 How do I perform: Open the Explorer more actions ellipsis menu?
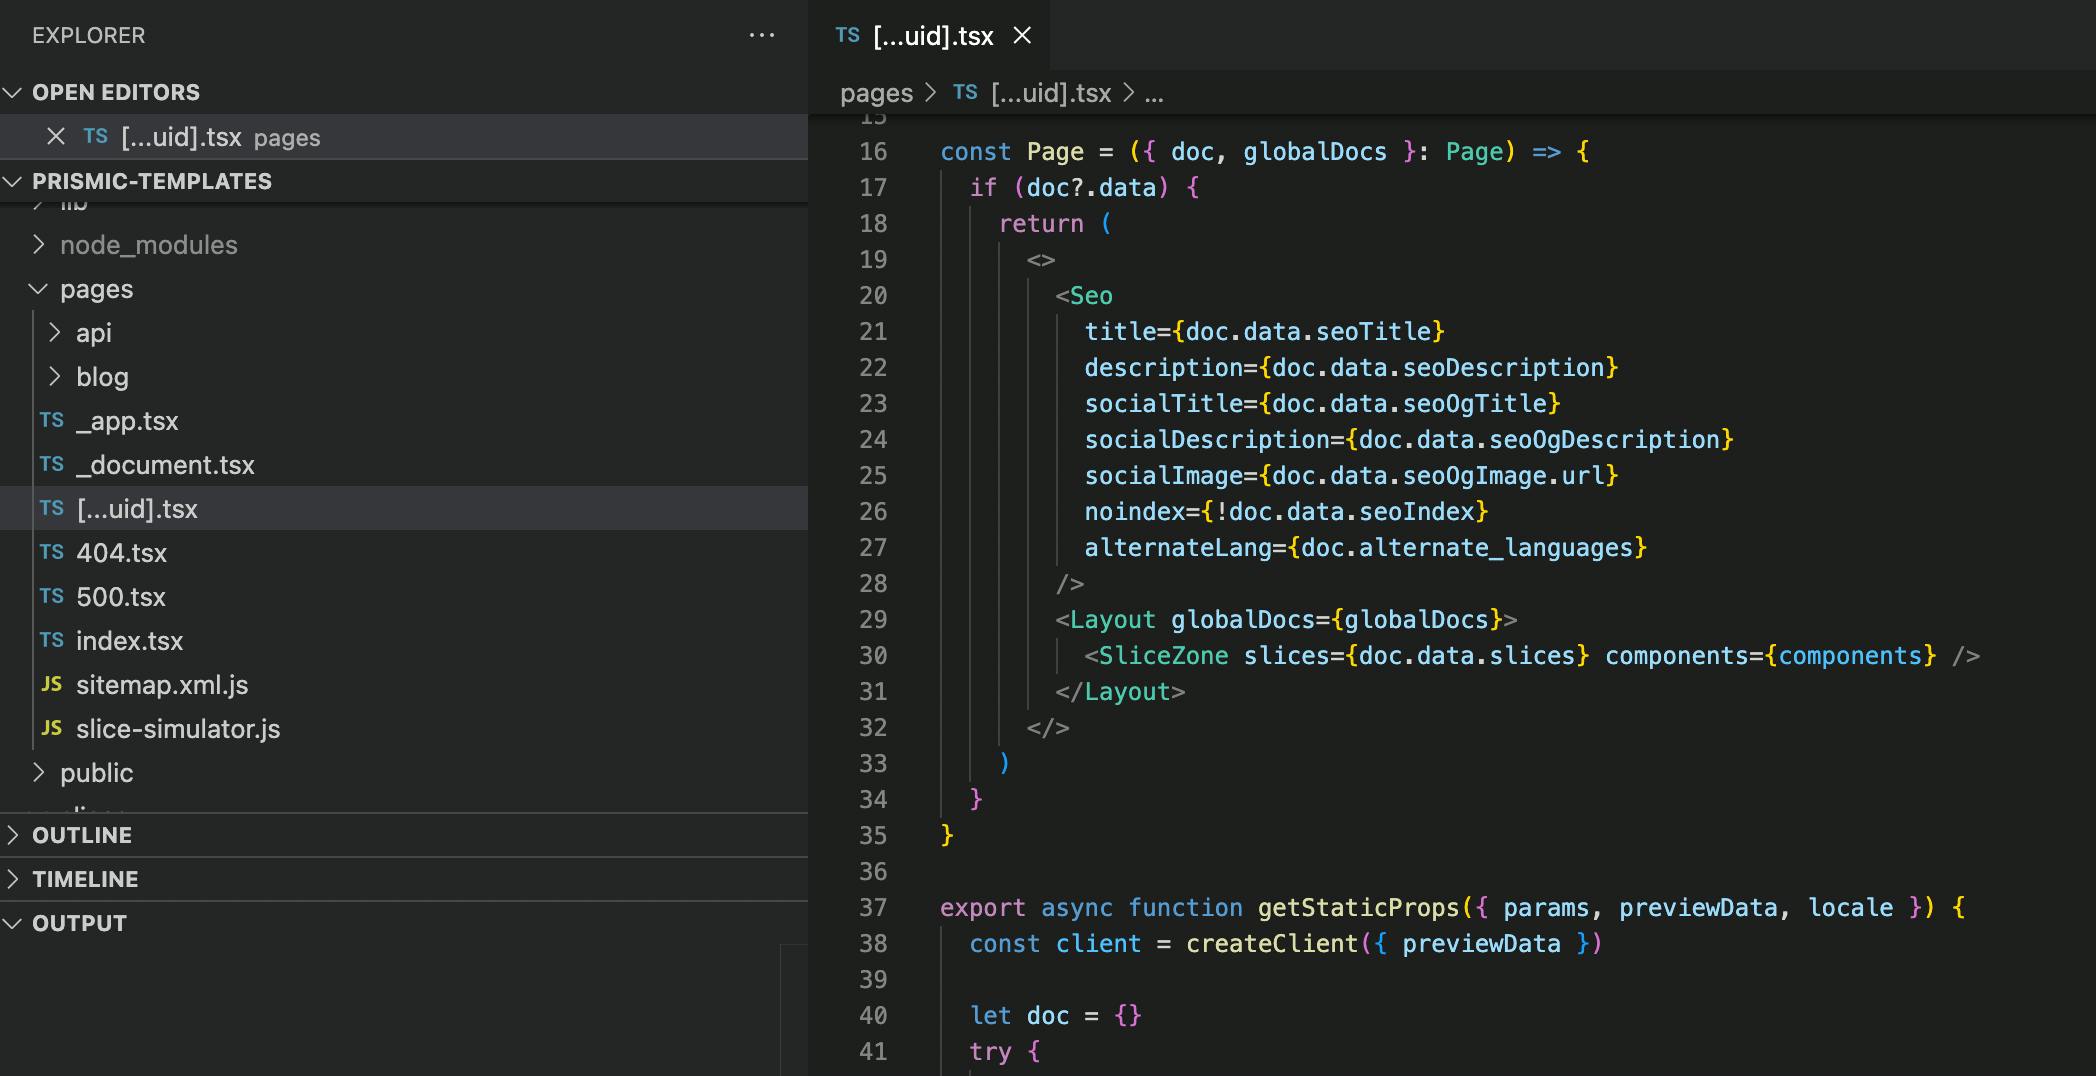761,36
